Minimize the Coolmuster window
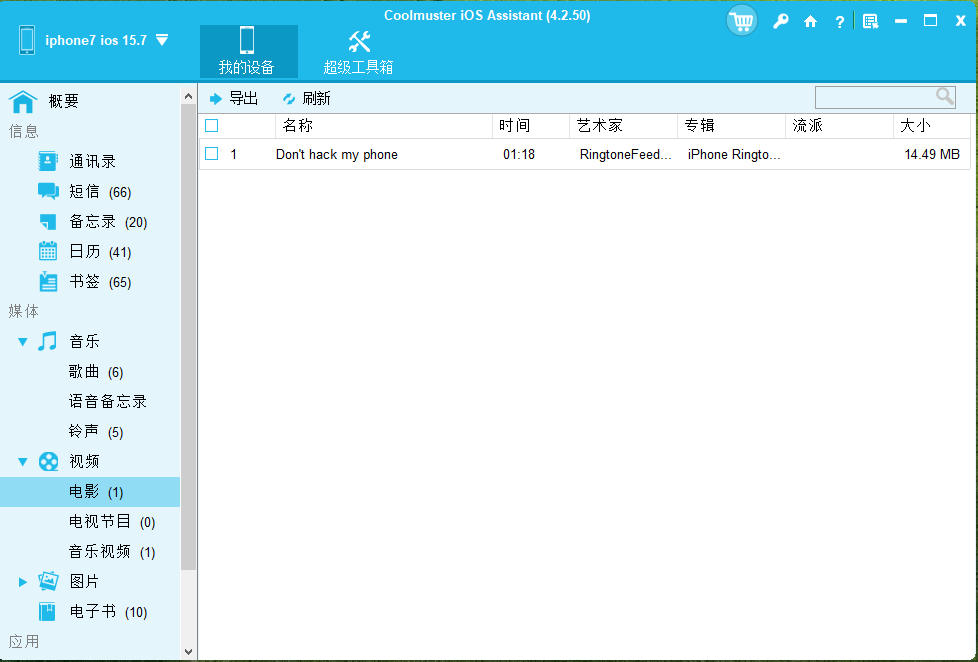 901,21
